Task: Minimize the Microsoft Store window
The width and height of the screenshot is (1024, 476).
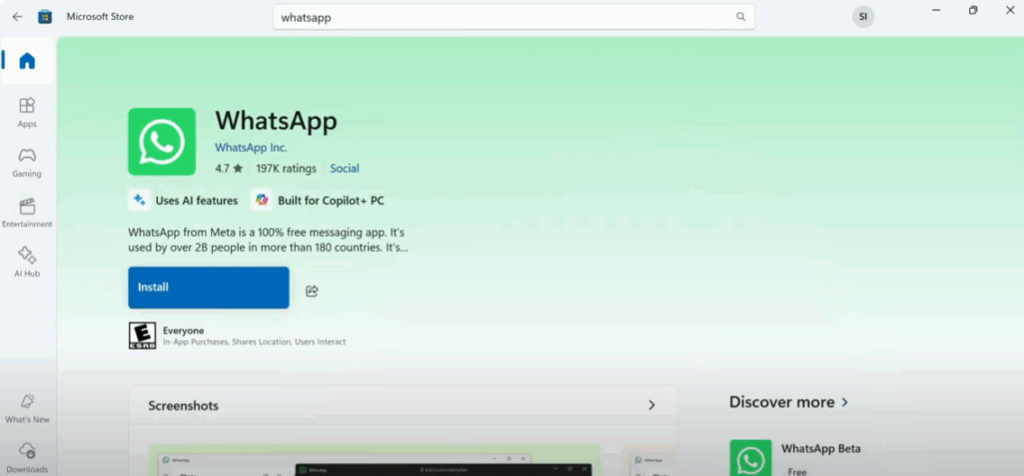Action: pos(936,10)
